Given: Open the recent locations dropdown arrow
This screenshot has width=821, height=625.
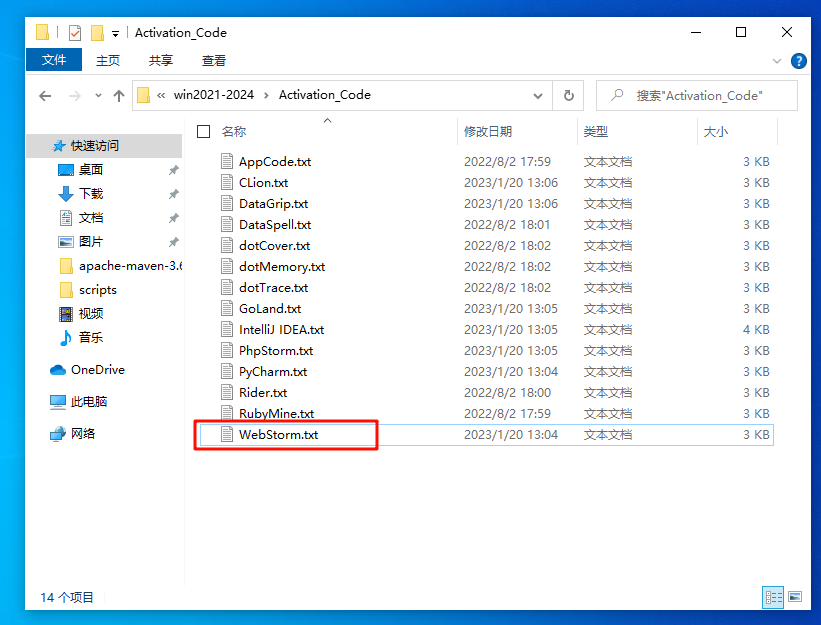Looking at the screenshot, I should [x=98, y=96].
